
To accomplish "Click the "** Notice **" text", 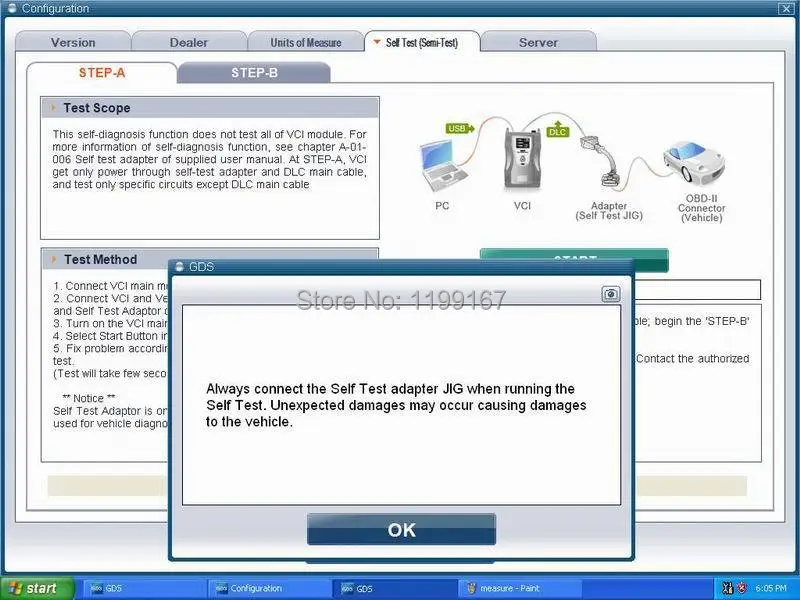I will 89,398.
